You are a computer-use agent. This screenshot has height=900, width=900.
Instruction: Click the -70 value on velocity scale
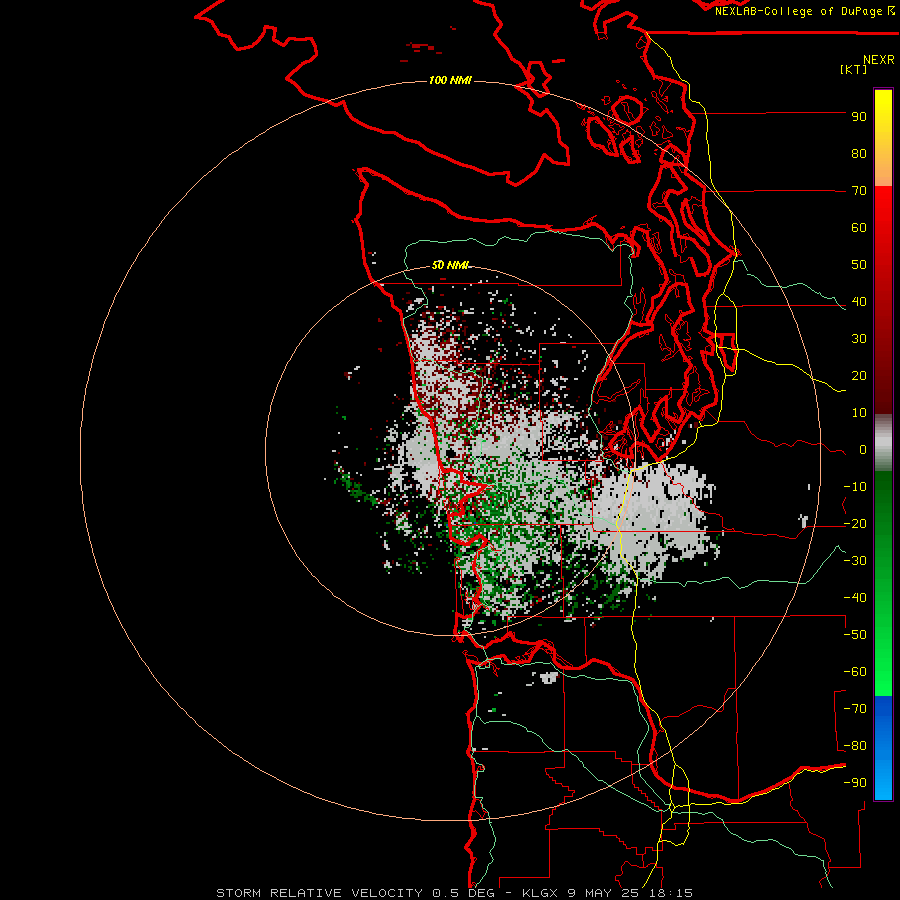tap(855, 708)
